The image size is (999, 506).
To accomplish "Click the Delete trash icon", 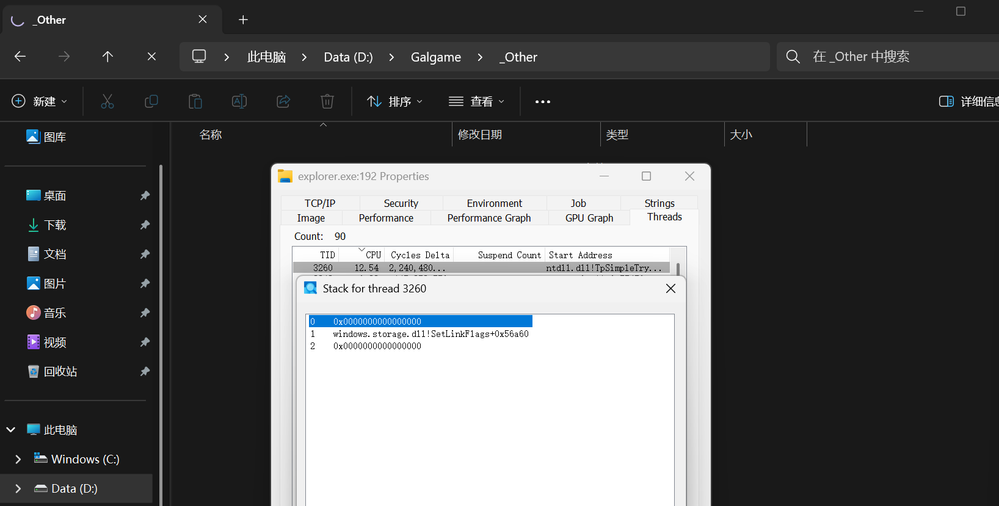I will [327, 101].
